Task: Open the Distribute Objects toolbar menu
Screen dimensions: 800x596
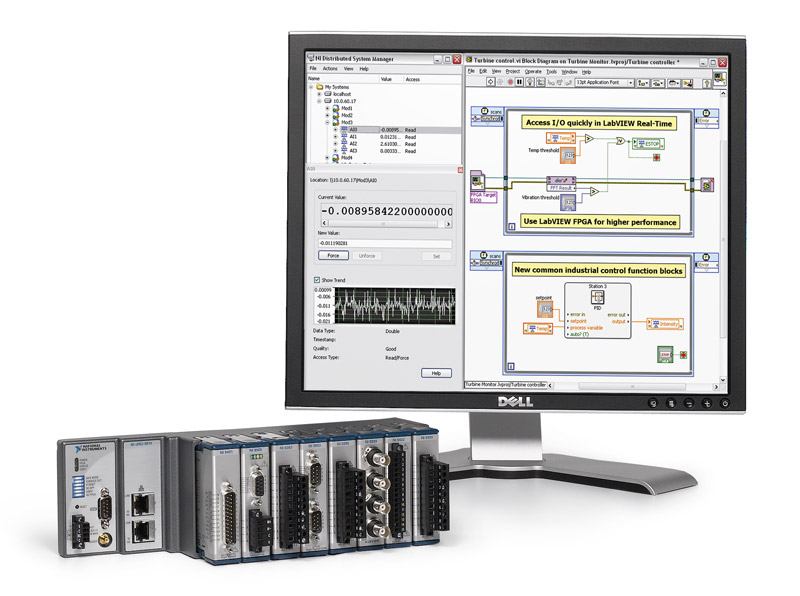Action: click(x=658, y=83)
